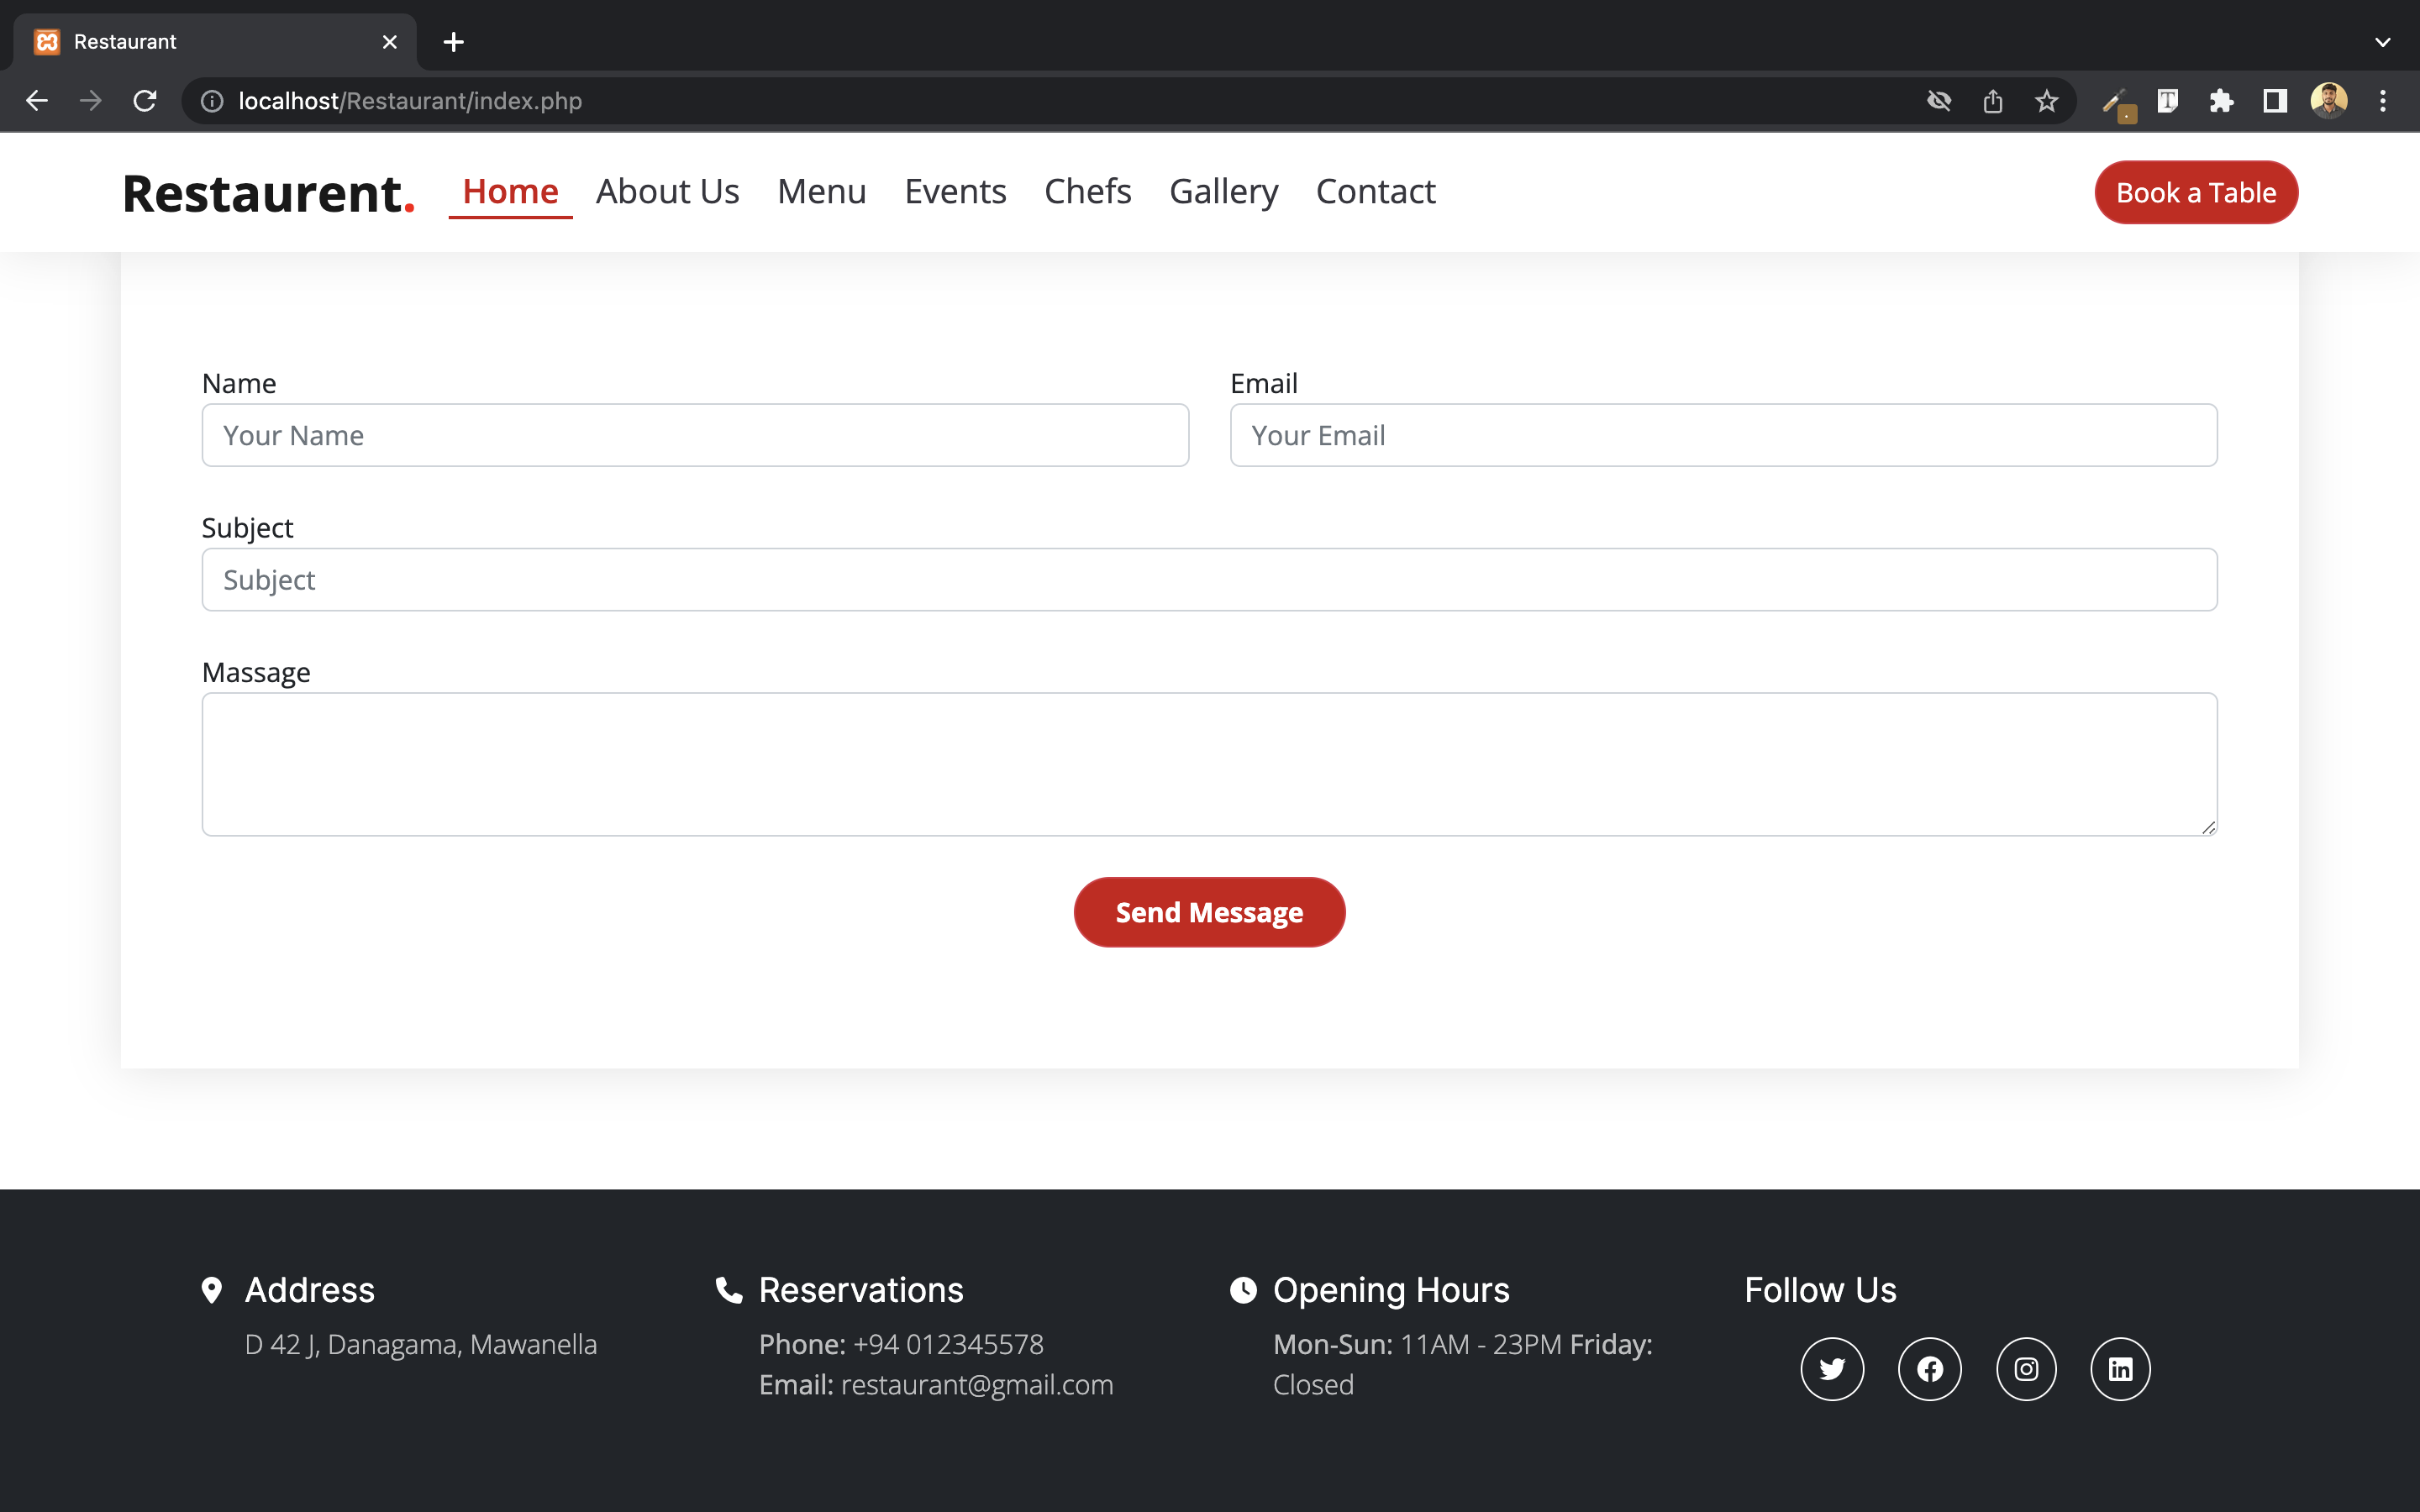
Task: Click inside the Your Name field
Action: 694,434
